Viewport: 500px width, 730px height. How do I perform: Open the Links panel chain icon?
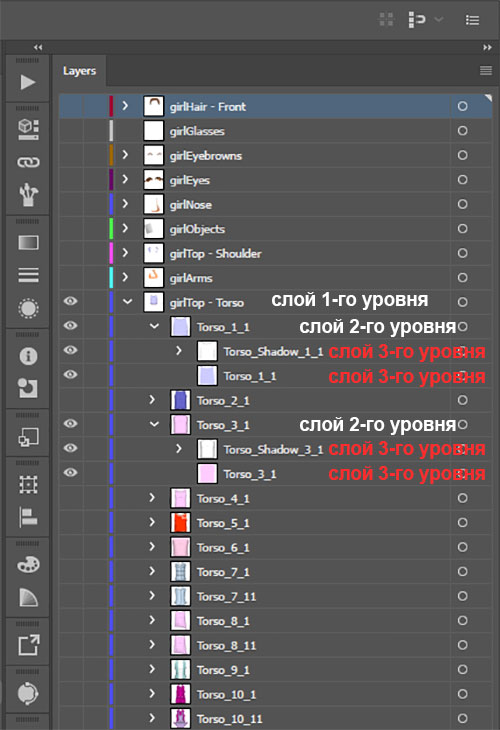pos(28,162)
